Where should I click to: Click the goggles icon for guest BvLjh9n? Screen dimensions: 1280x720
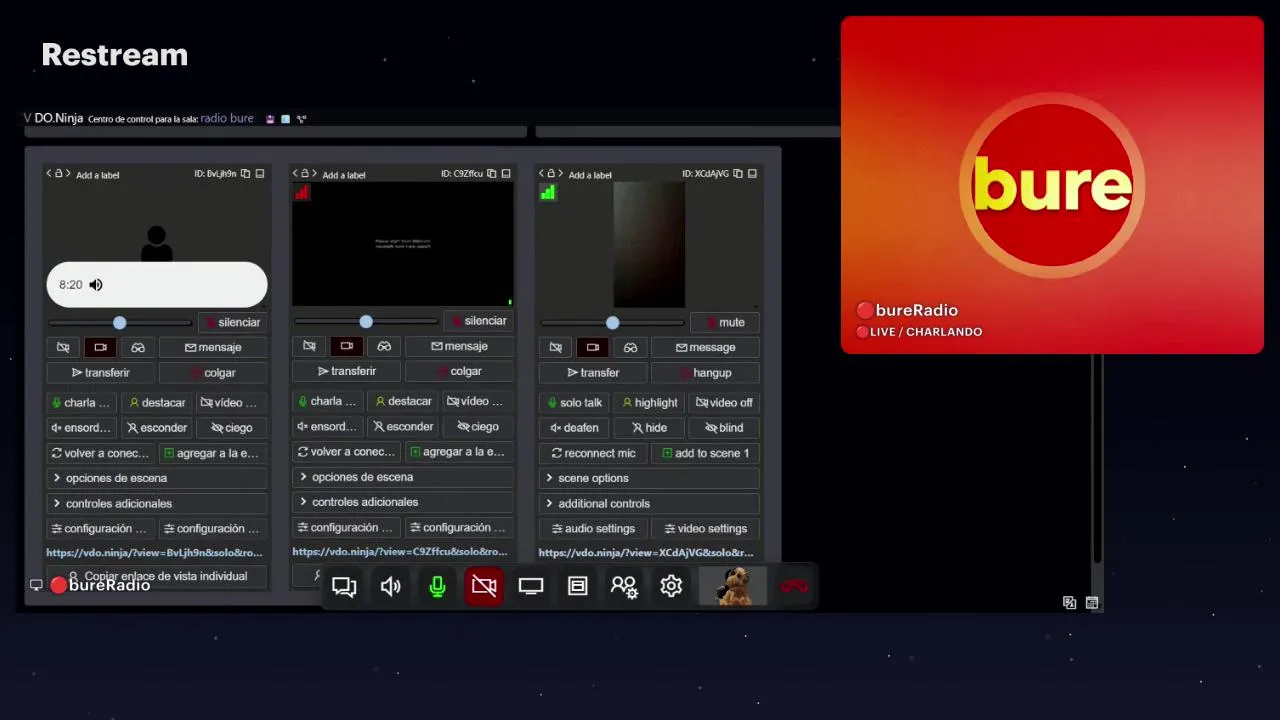tap(138, 347)
